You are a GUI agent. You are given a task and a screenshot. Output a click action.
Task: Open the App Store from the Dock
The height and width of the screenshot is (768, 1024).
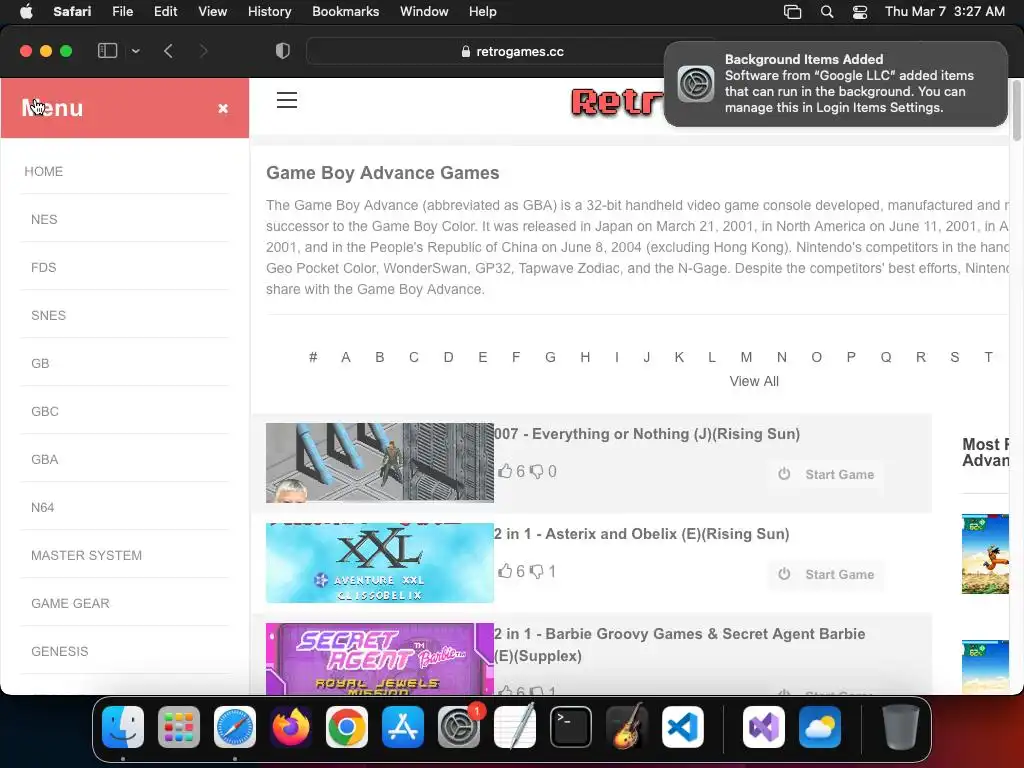403,727
